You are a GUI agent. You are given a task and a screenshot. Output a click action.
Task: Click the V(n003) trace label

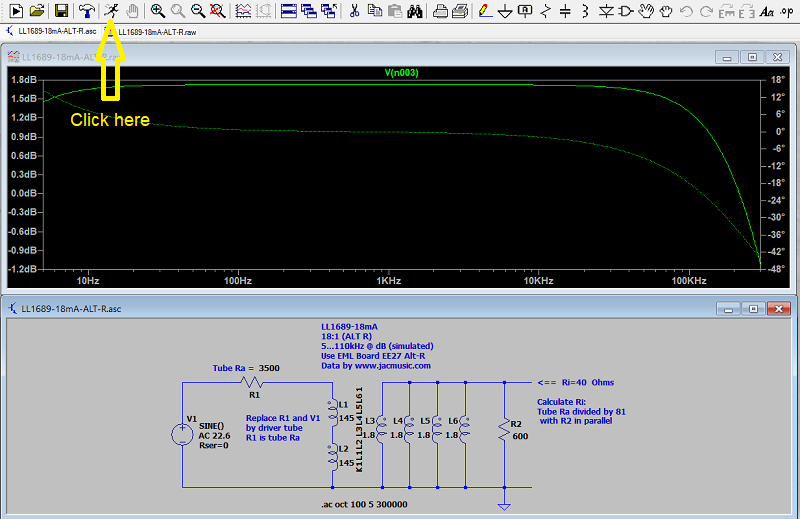coord(403,72)
